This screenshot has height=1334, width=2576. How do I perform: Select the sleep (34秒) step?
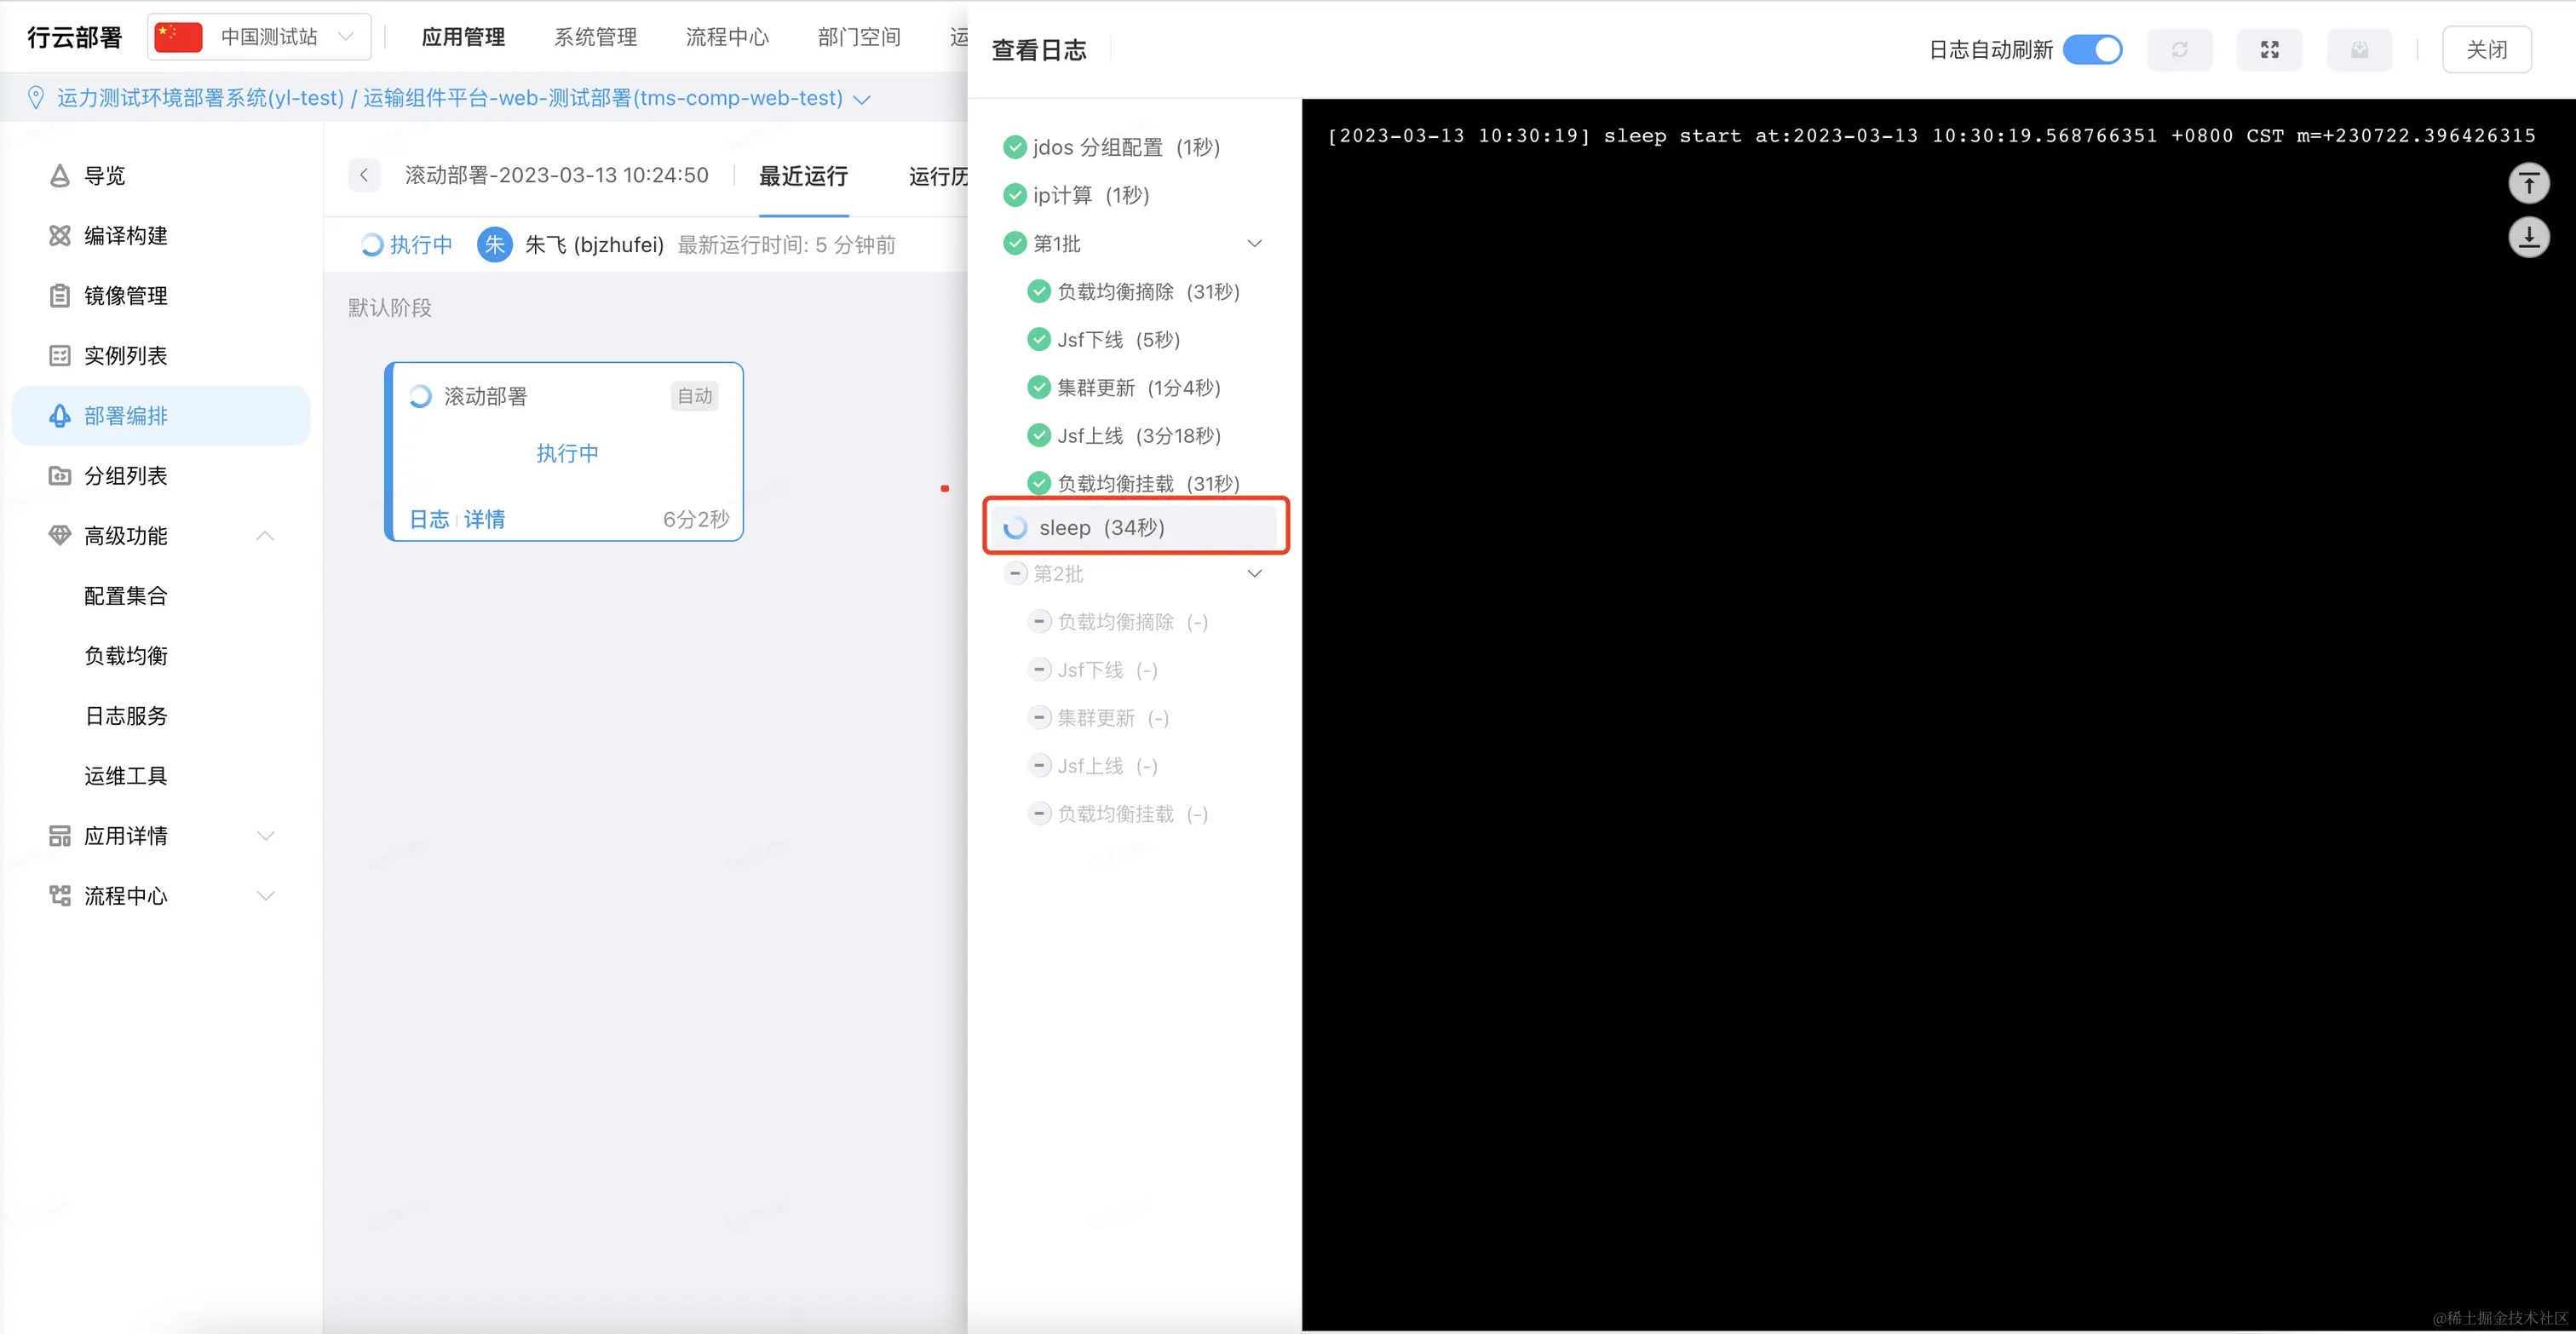(1101, 528)
